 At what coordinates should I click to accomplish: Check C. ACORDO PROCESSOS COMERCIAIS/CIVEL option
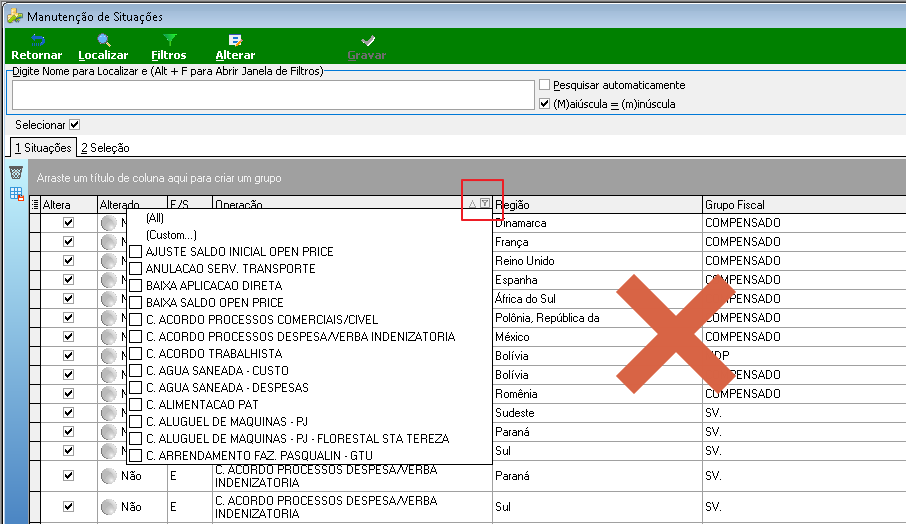[x=136, y=319]
